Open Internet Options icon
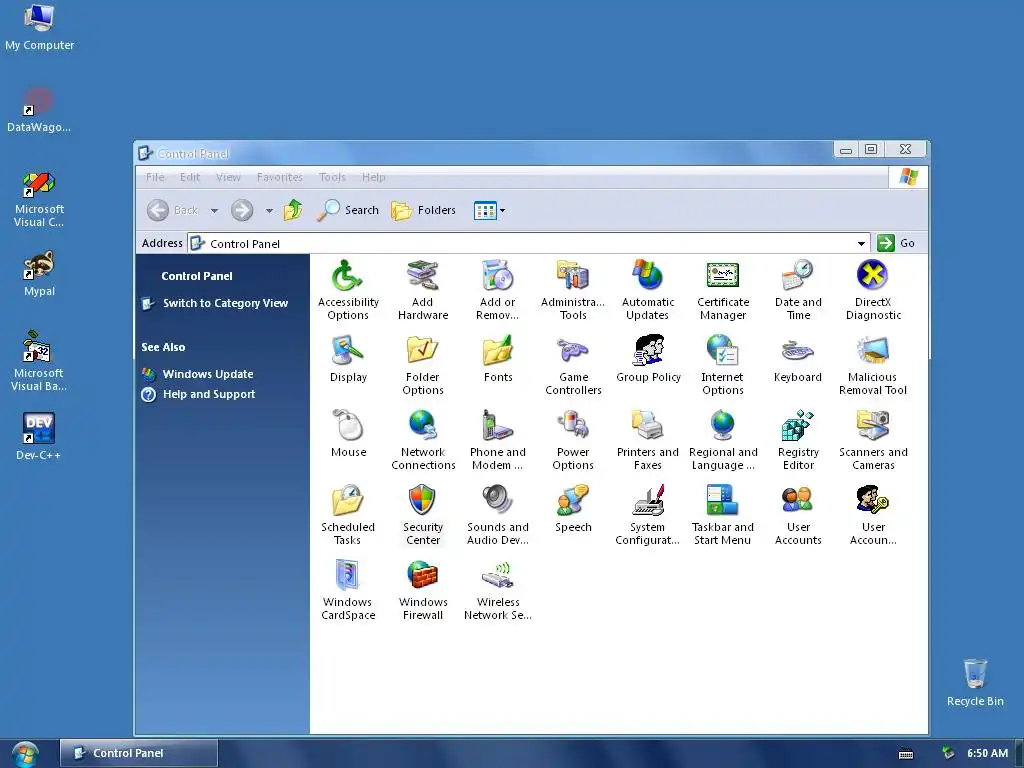The width and height of the screenshot is (1024, 768). tap(722, 364)
